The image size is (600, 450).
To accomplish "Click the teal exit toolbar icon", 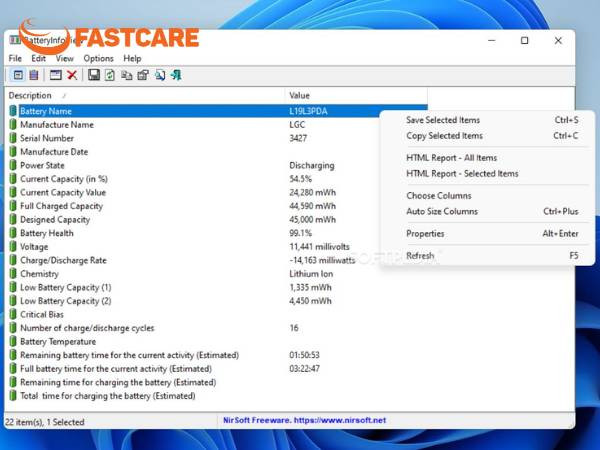I will [176, 75].
